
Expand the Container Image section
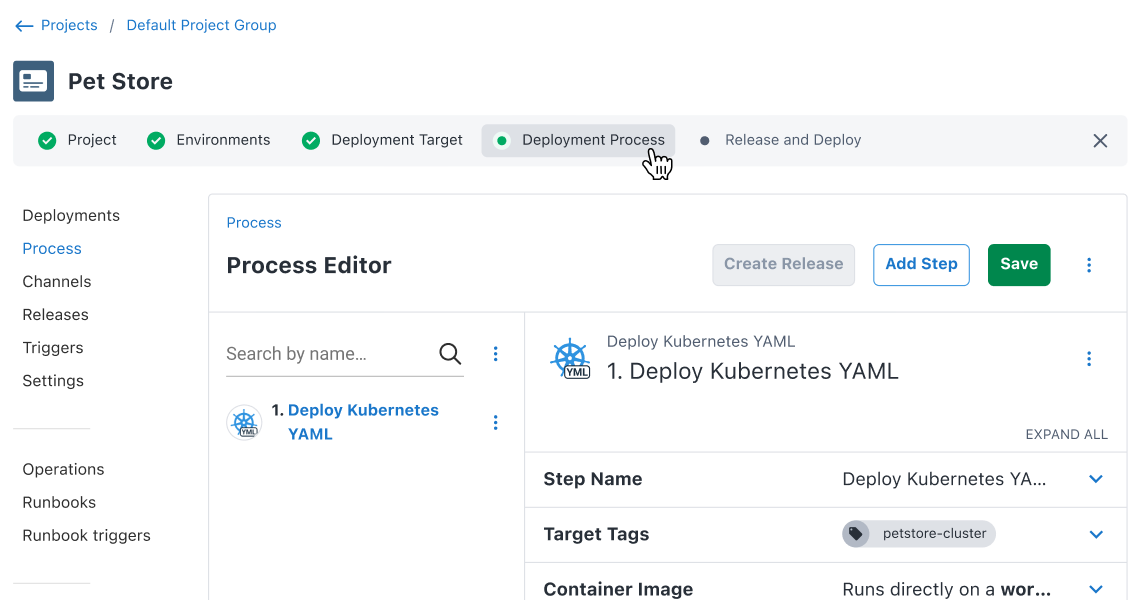point(1096,589)
